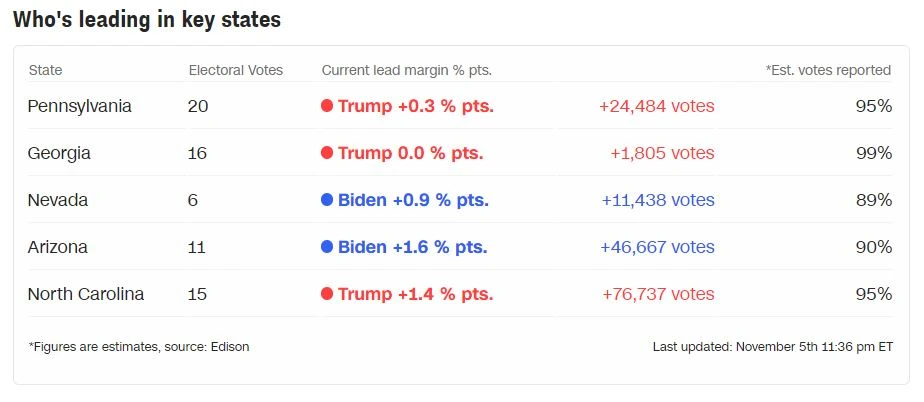The image size is (924, 402).
Task: Click the +1,805 votes figure
Action: click(662, 153)
